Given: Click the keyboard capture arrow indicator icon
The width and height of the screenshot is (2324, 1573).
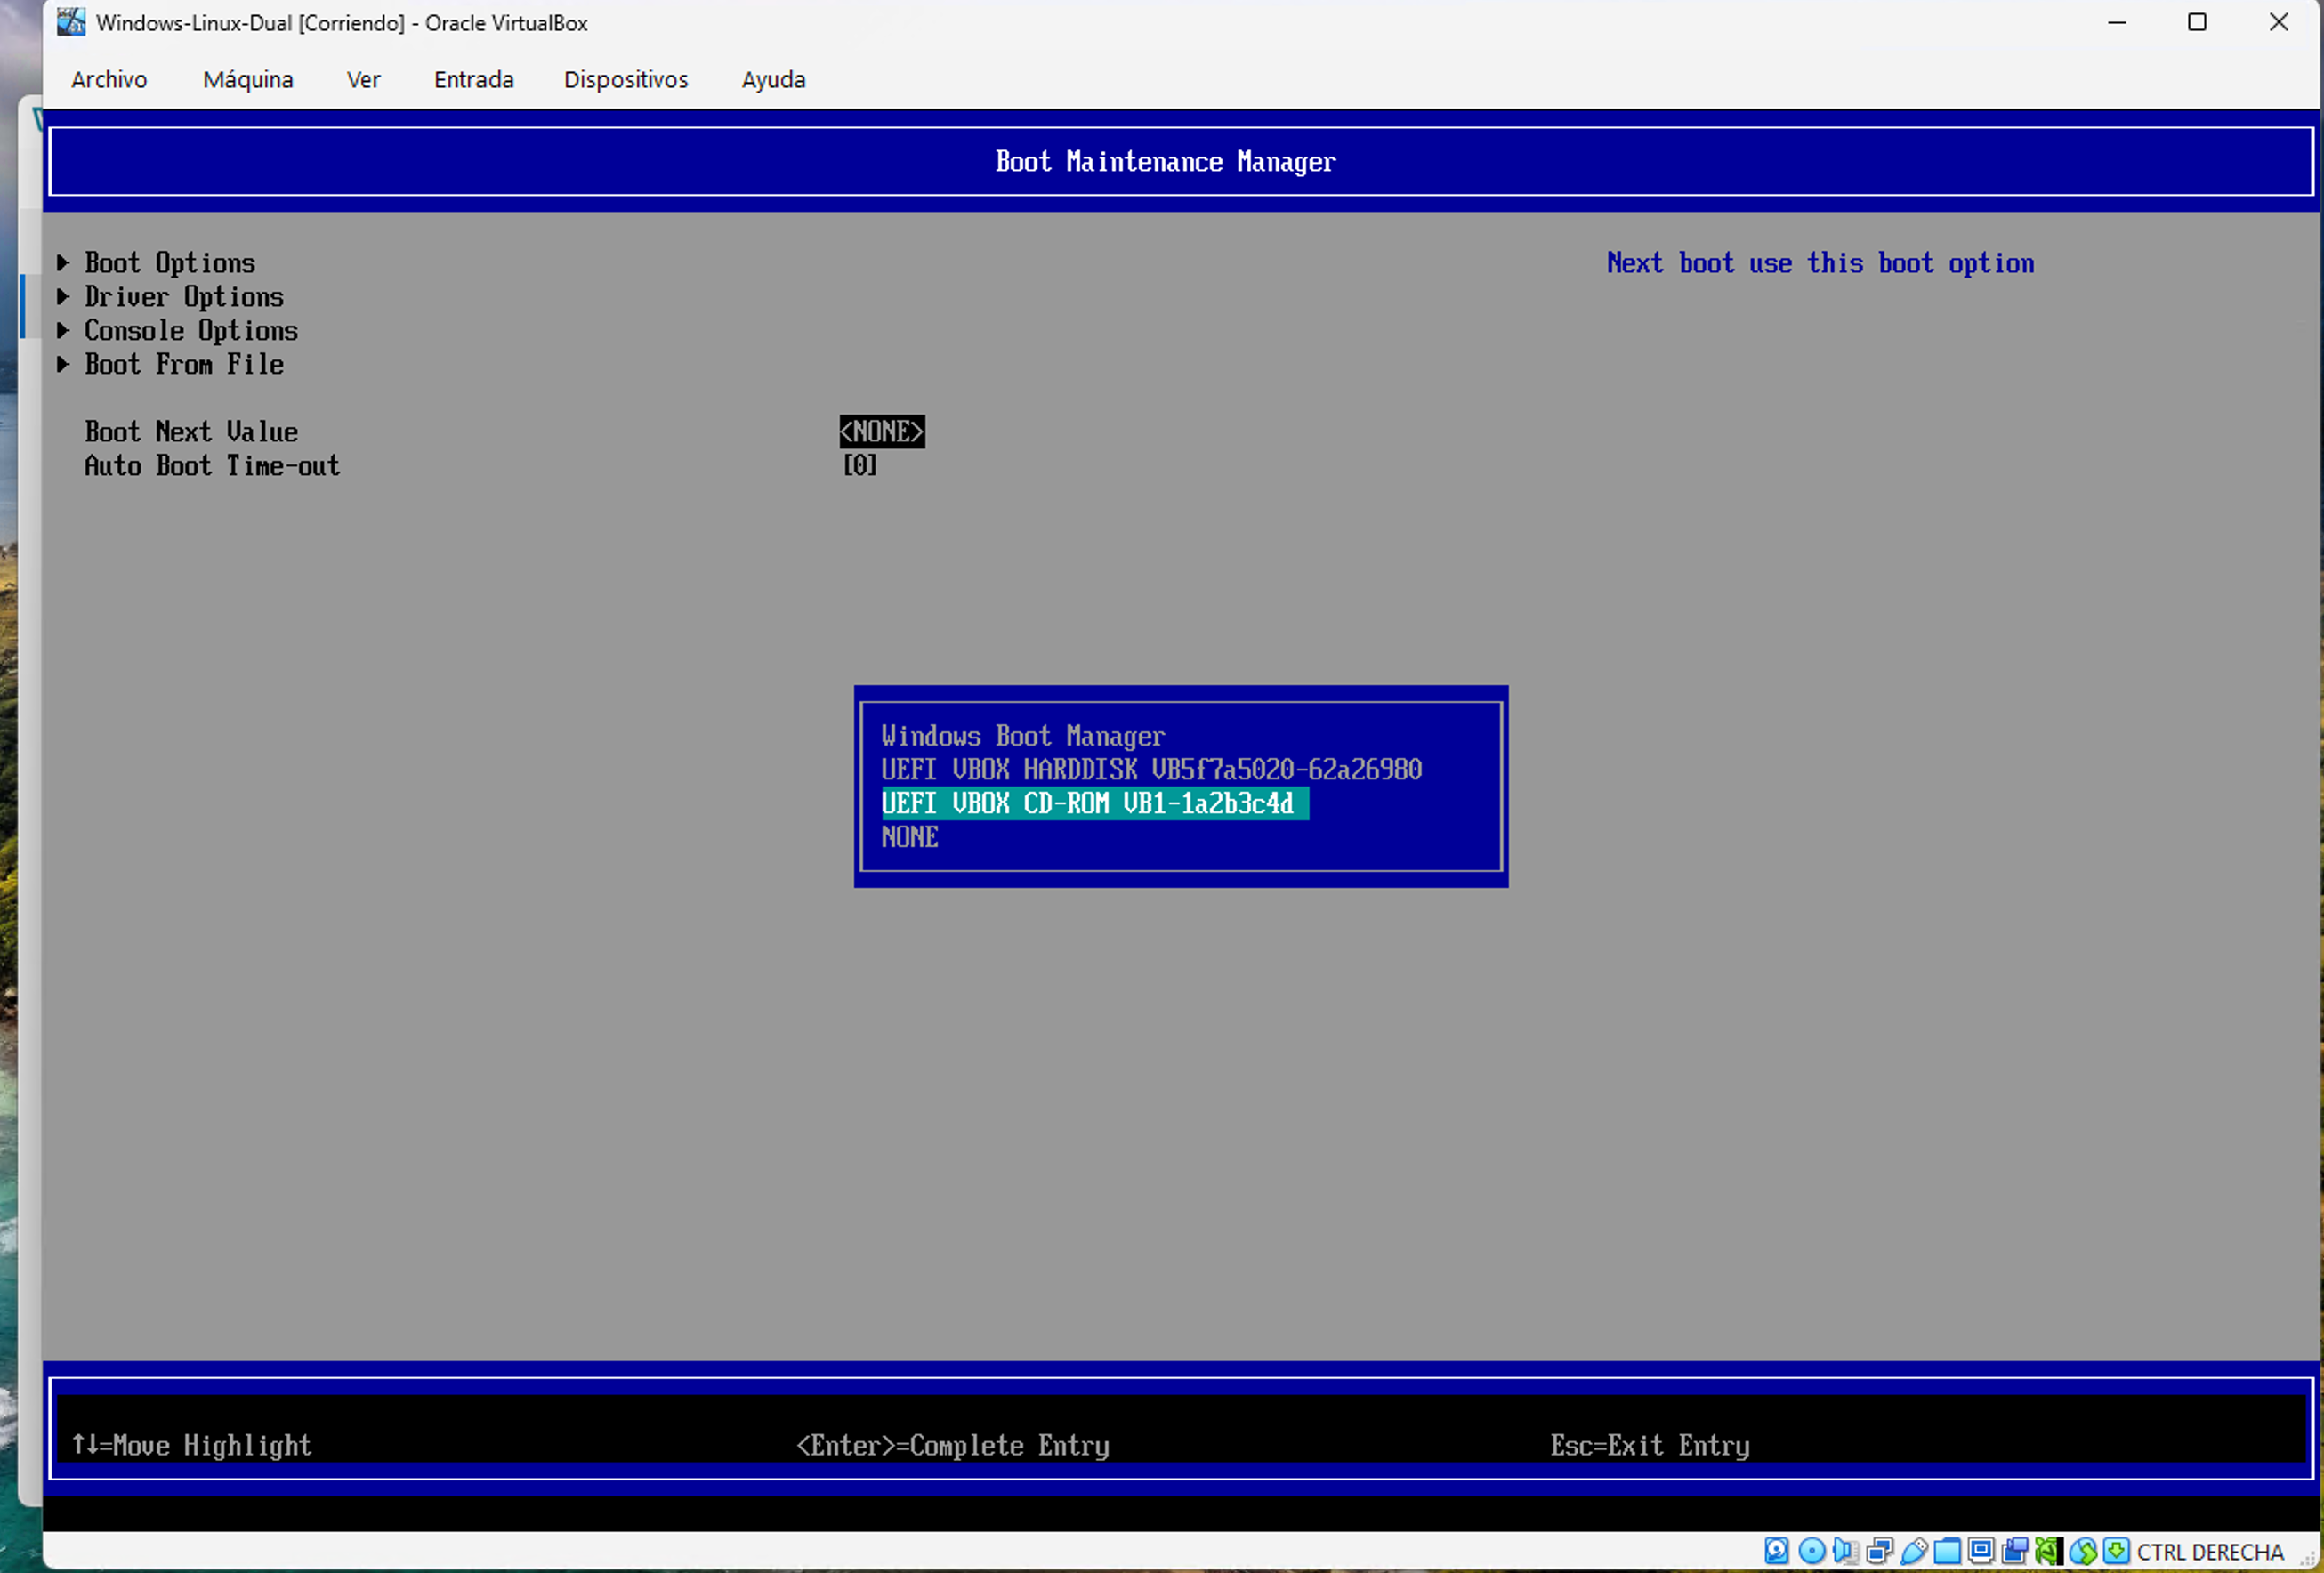Looking at the screenshot, I should (x=2117, y=1551).
